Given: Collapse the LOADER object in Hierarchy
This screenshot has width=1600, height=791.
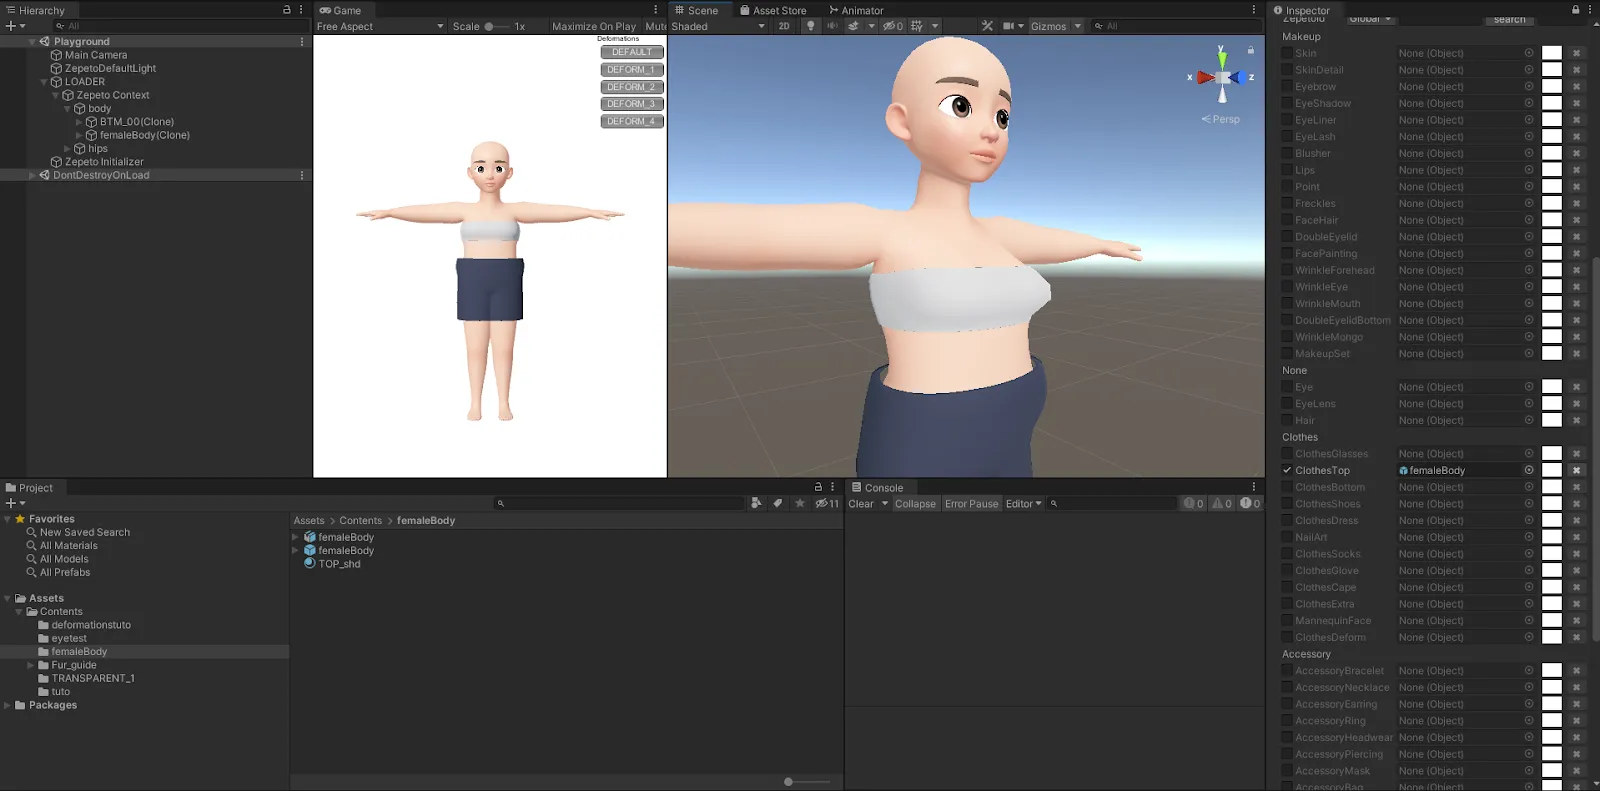Looking at the screenshot, I should point(44,82).
